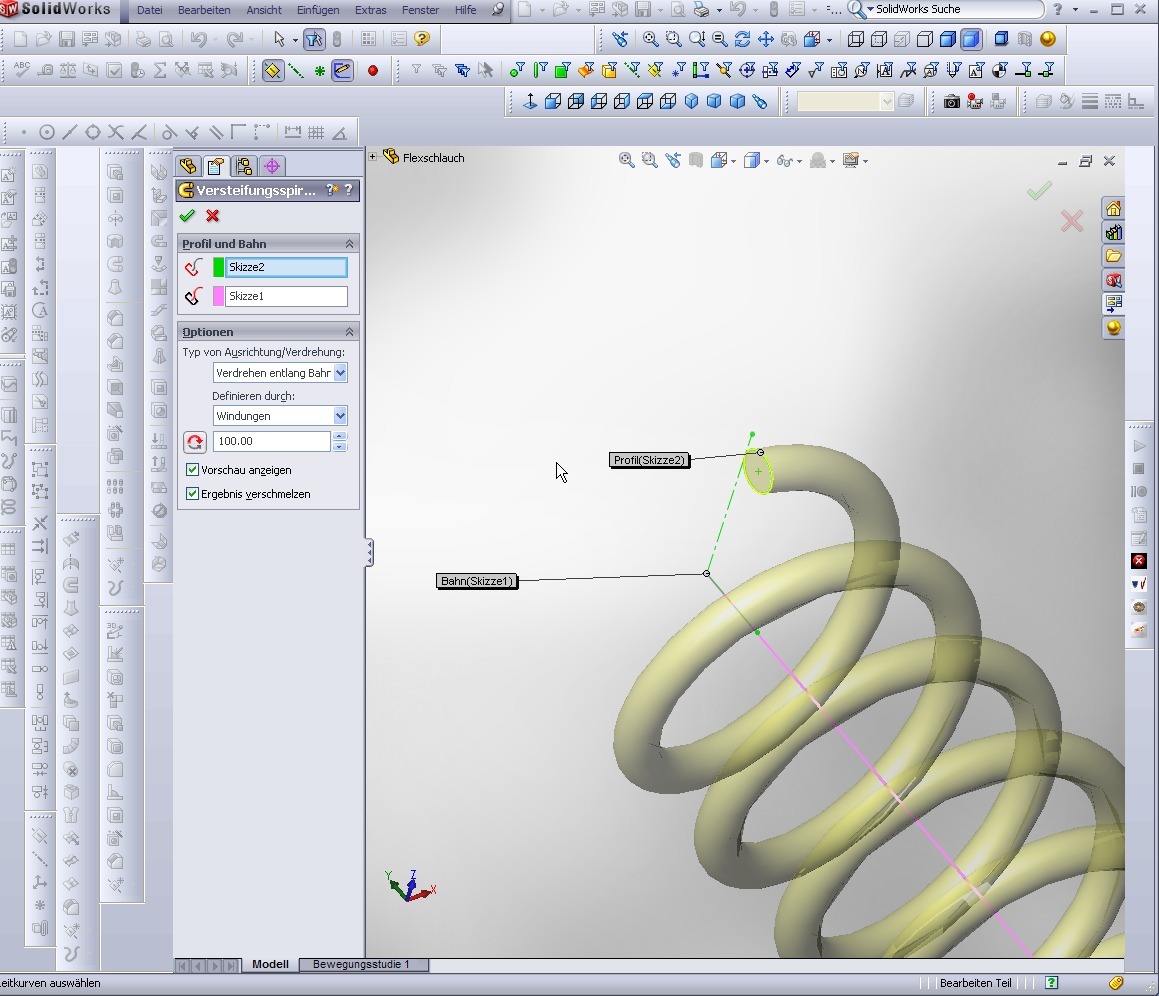This screenshot has width=1159, height=996.
Task: Click the Bahn(Skizze1) callout label
Action: (x=477, y=581)
